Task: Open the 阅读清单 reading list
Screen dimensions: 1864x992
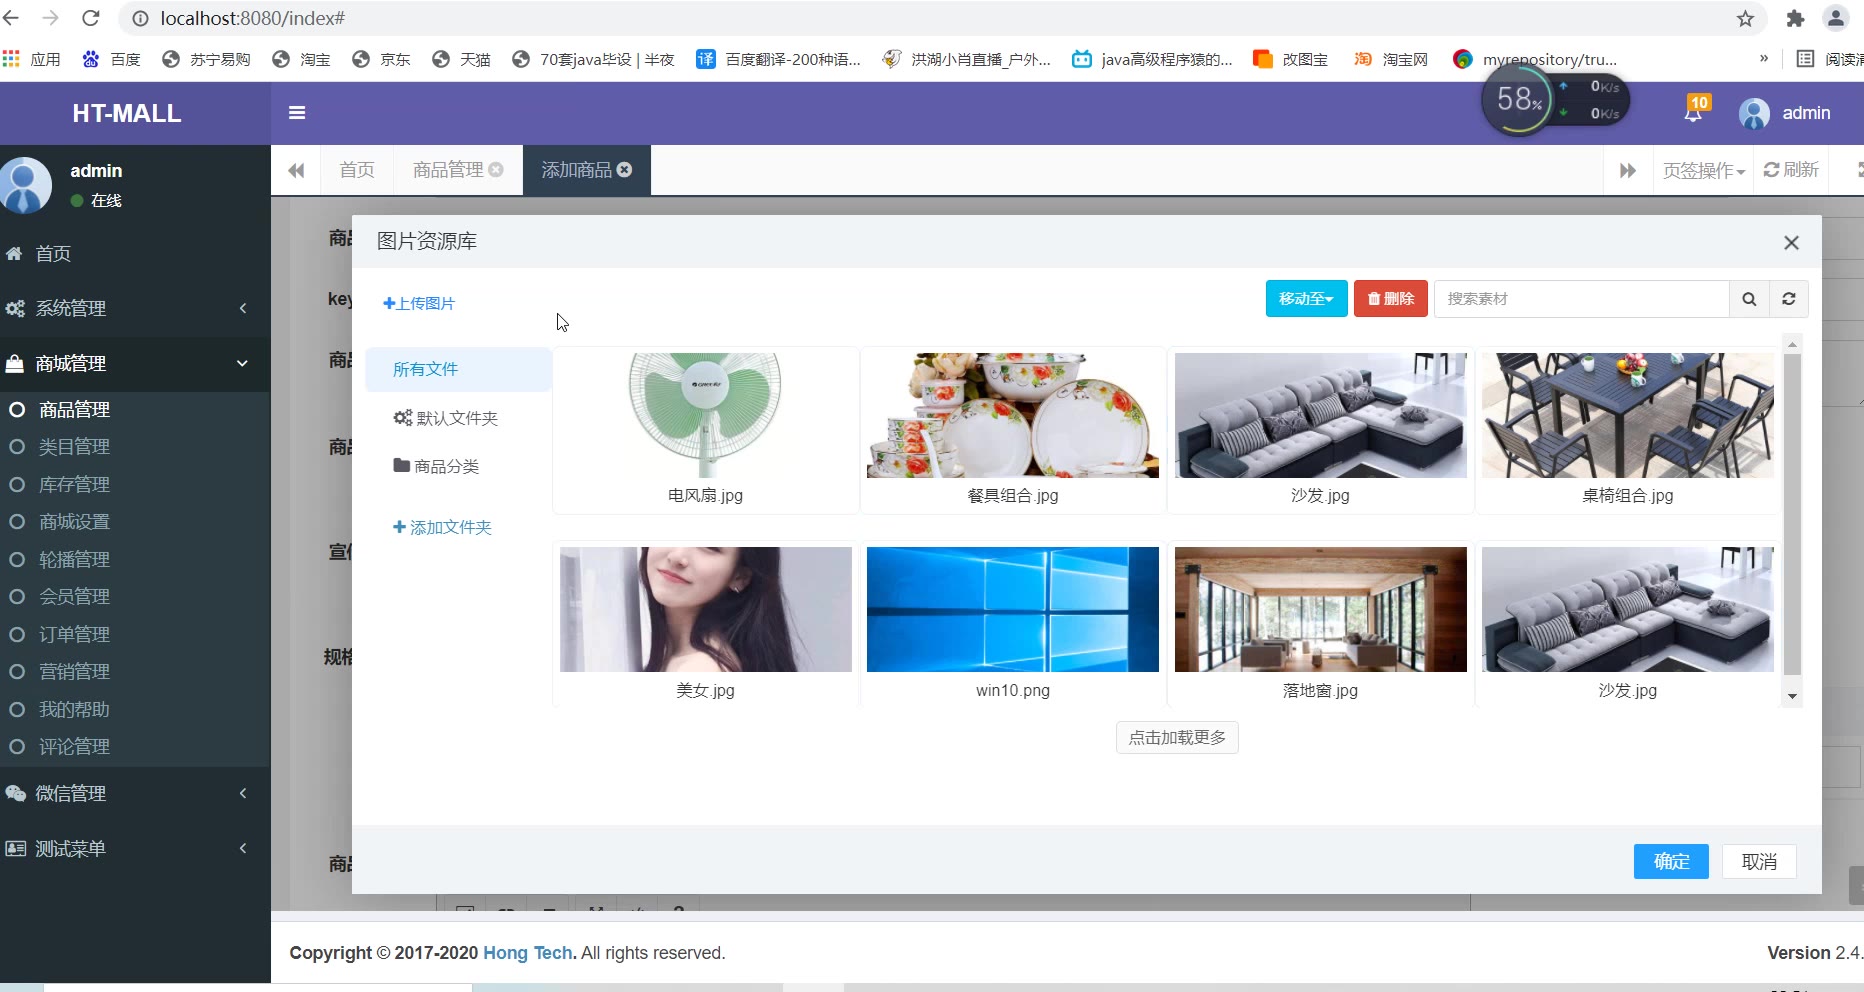Action: 1829,59
